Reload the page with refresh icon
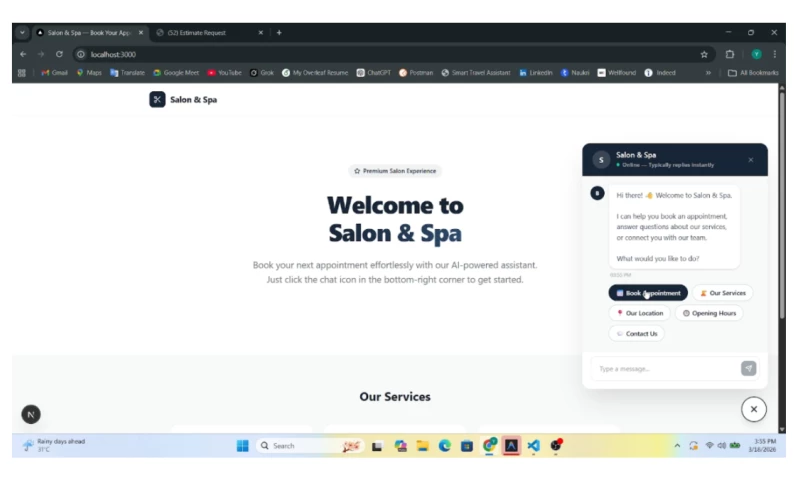The width and height of the screenshot is (800, 480). click(x=59, y=54)
